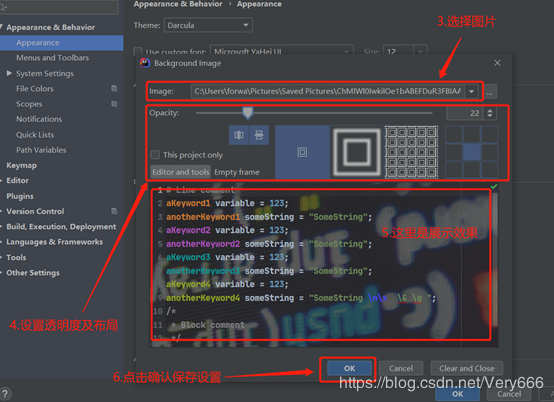Confirm the Background Image dialog with OK
The image size is (554, 402).
[349, 368]
